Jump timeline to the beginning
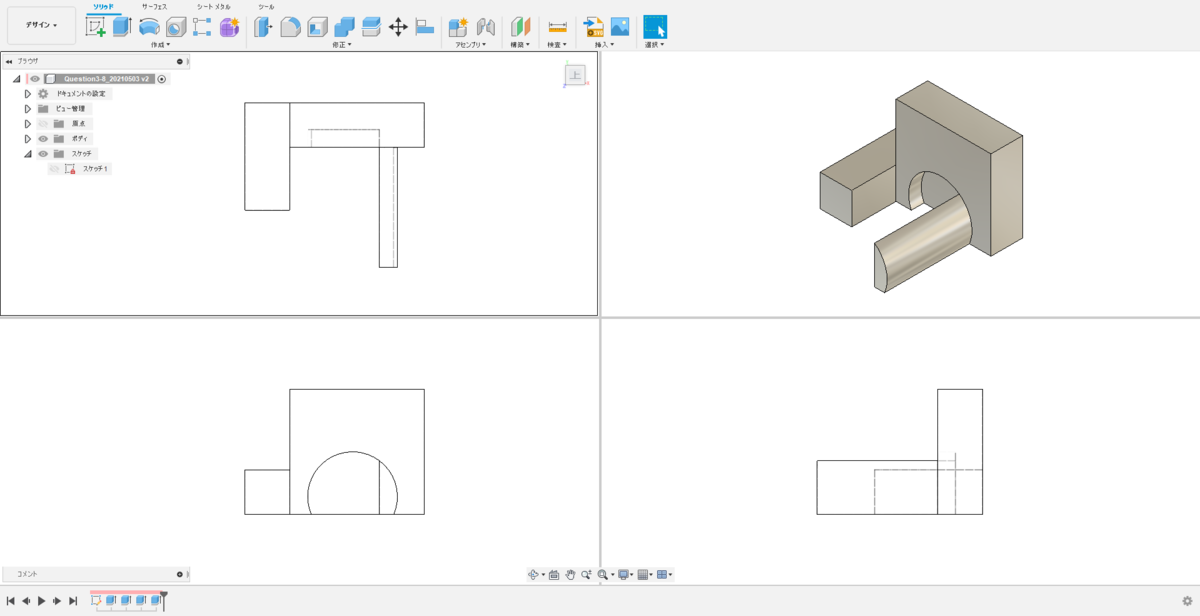 (10, 601)
